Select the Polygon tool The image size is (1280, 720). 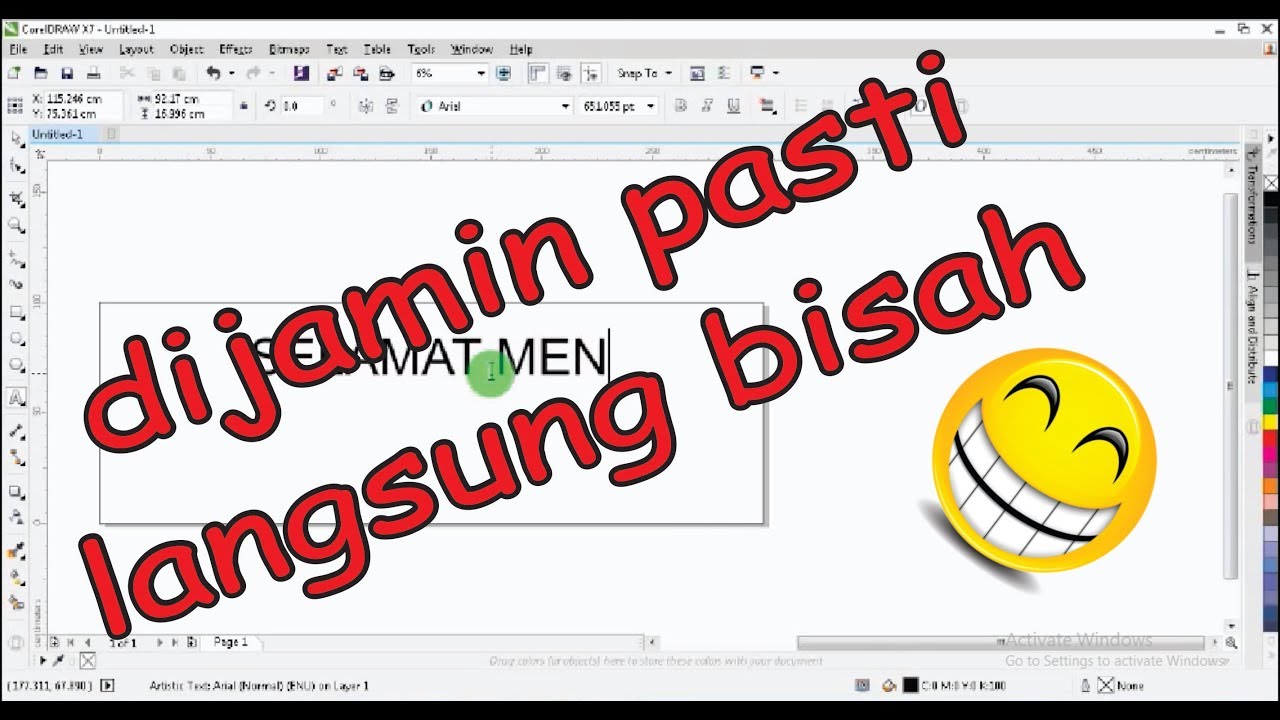point(17,366)
